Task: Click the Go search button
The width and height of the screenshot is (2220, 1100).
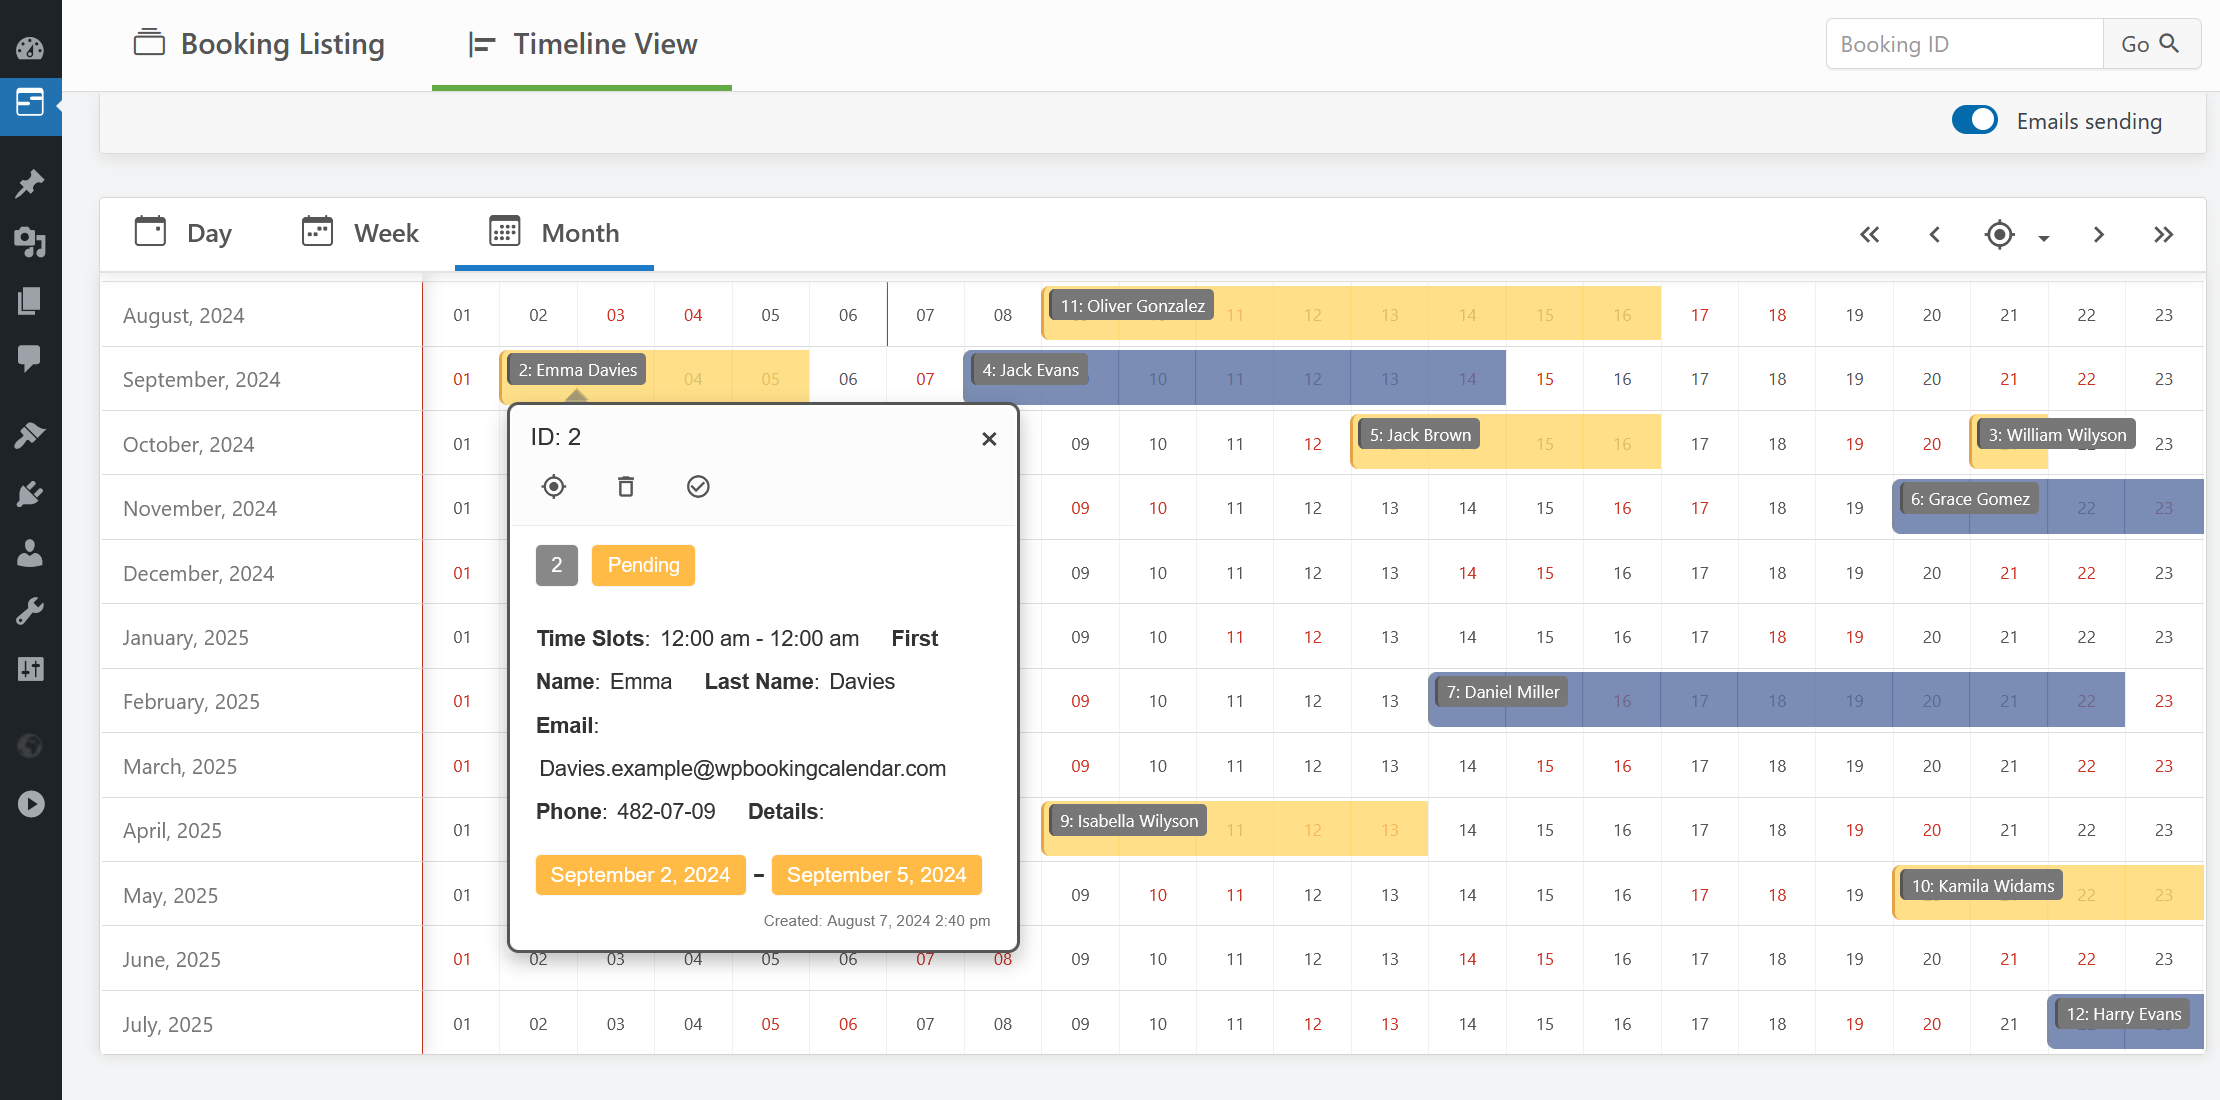Action: pyautogui.click(x=2150, y=44)
